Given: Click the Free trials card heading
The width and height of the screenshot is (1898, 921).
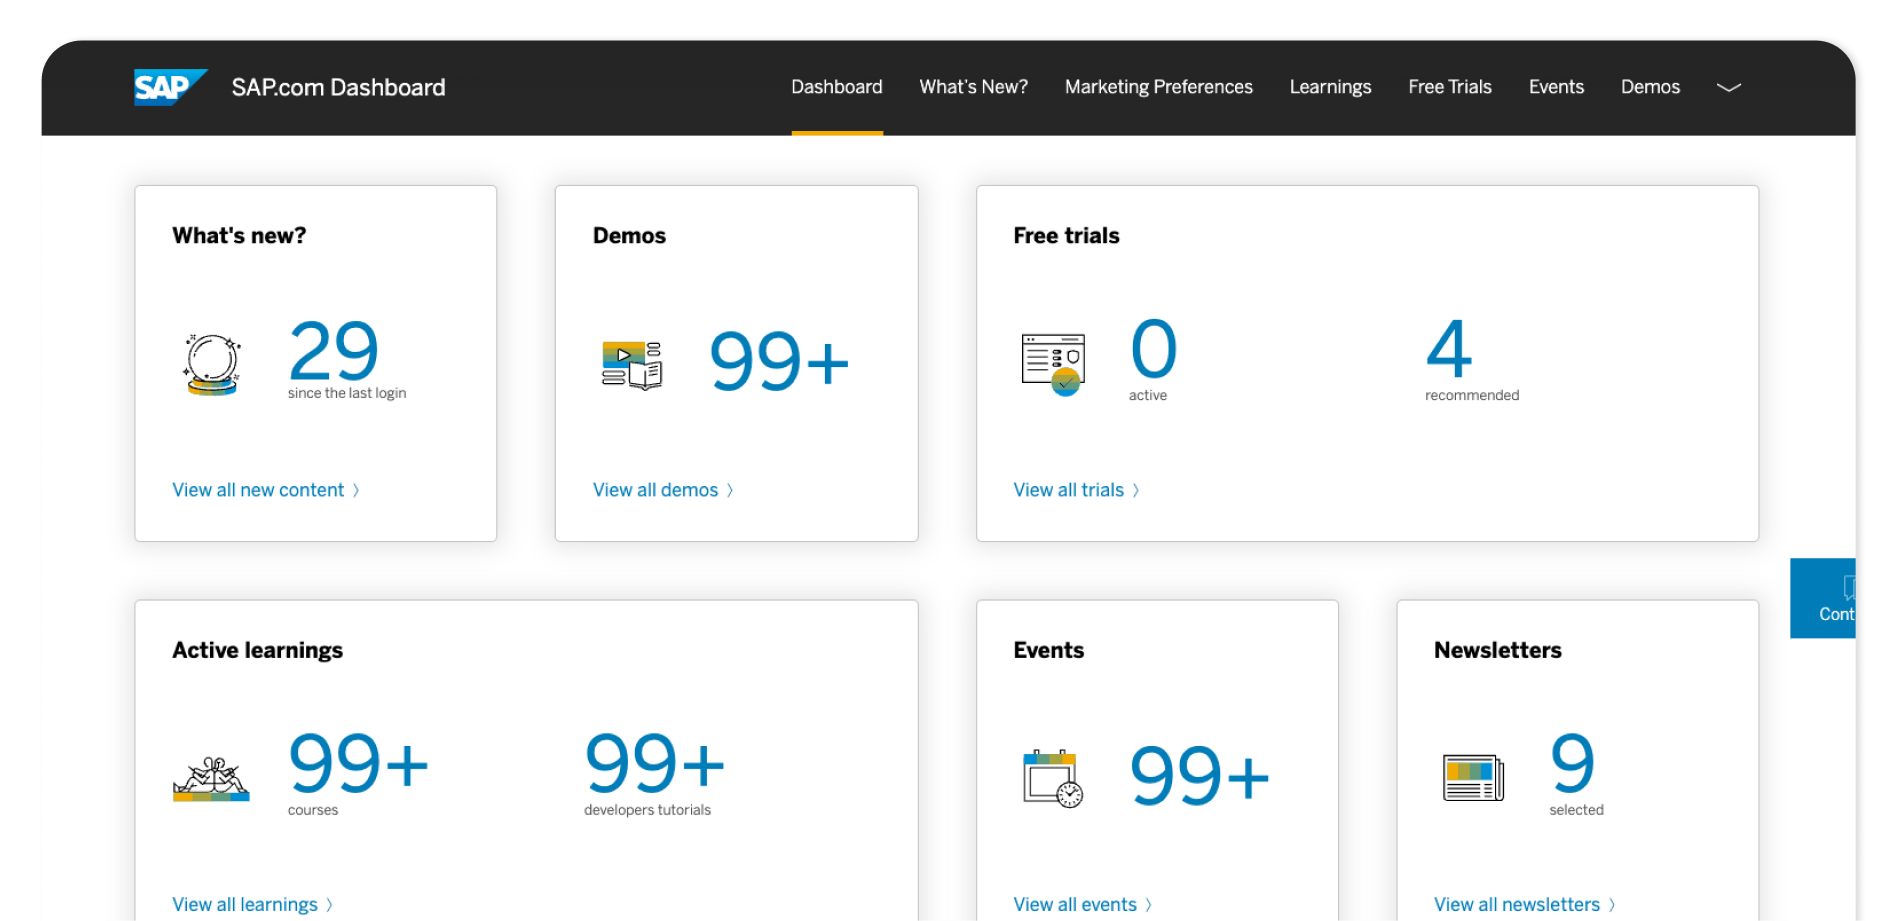Looking at the screenshot, I should point(1066,236).
